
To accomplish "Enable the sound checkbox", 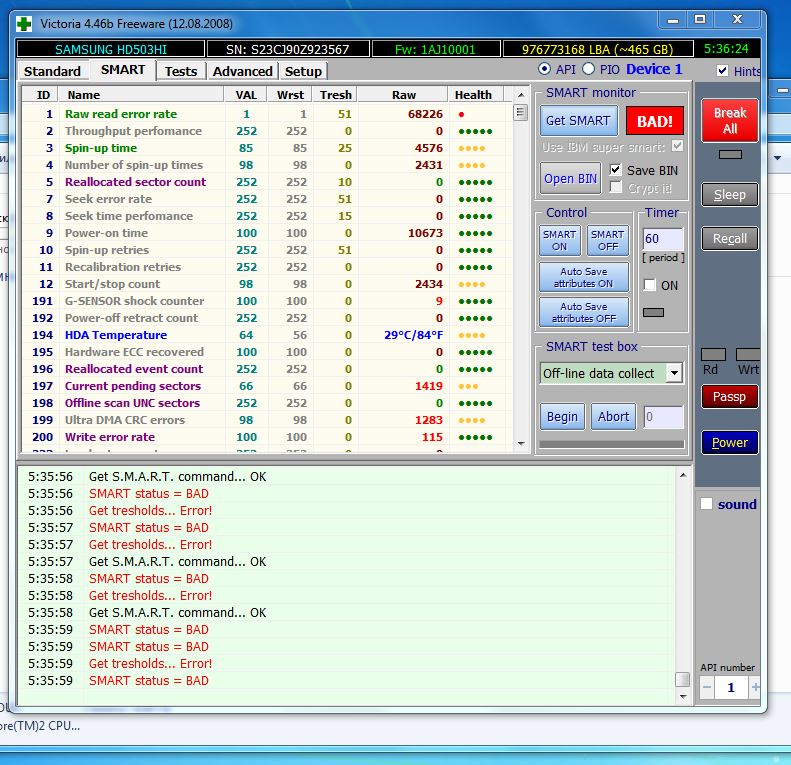I will pyautogui.click(x=707, y=504).
